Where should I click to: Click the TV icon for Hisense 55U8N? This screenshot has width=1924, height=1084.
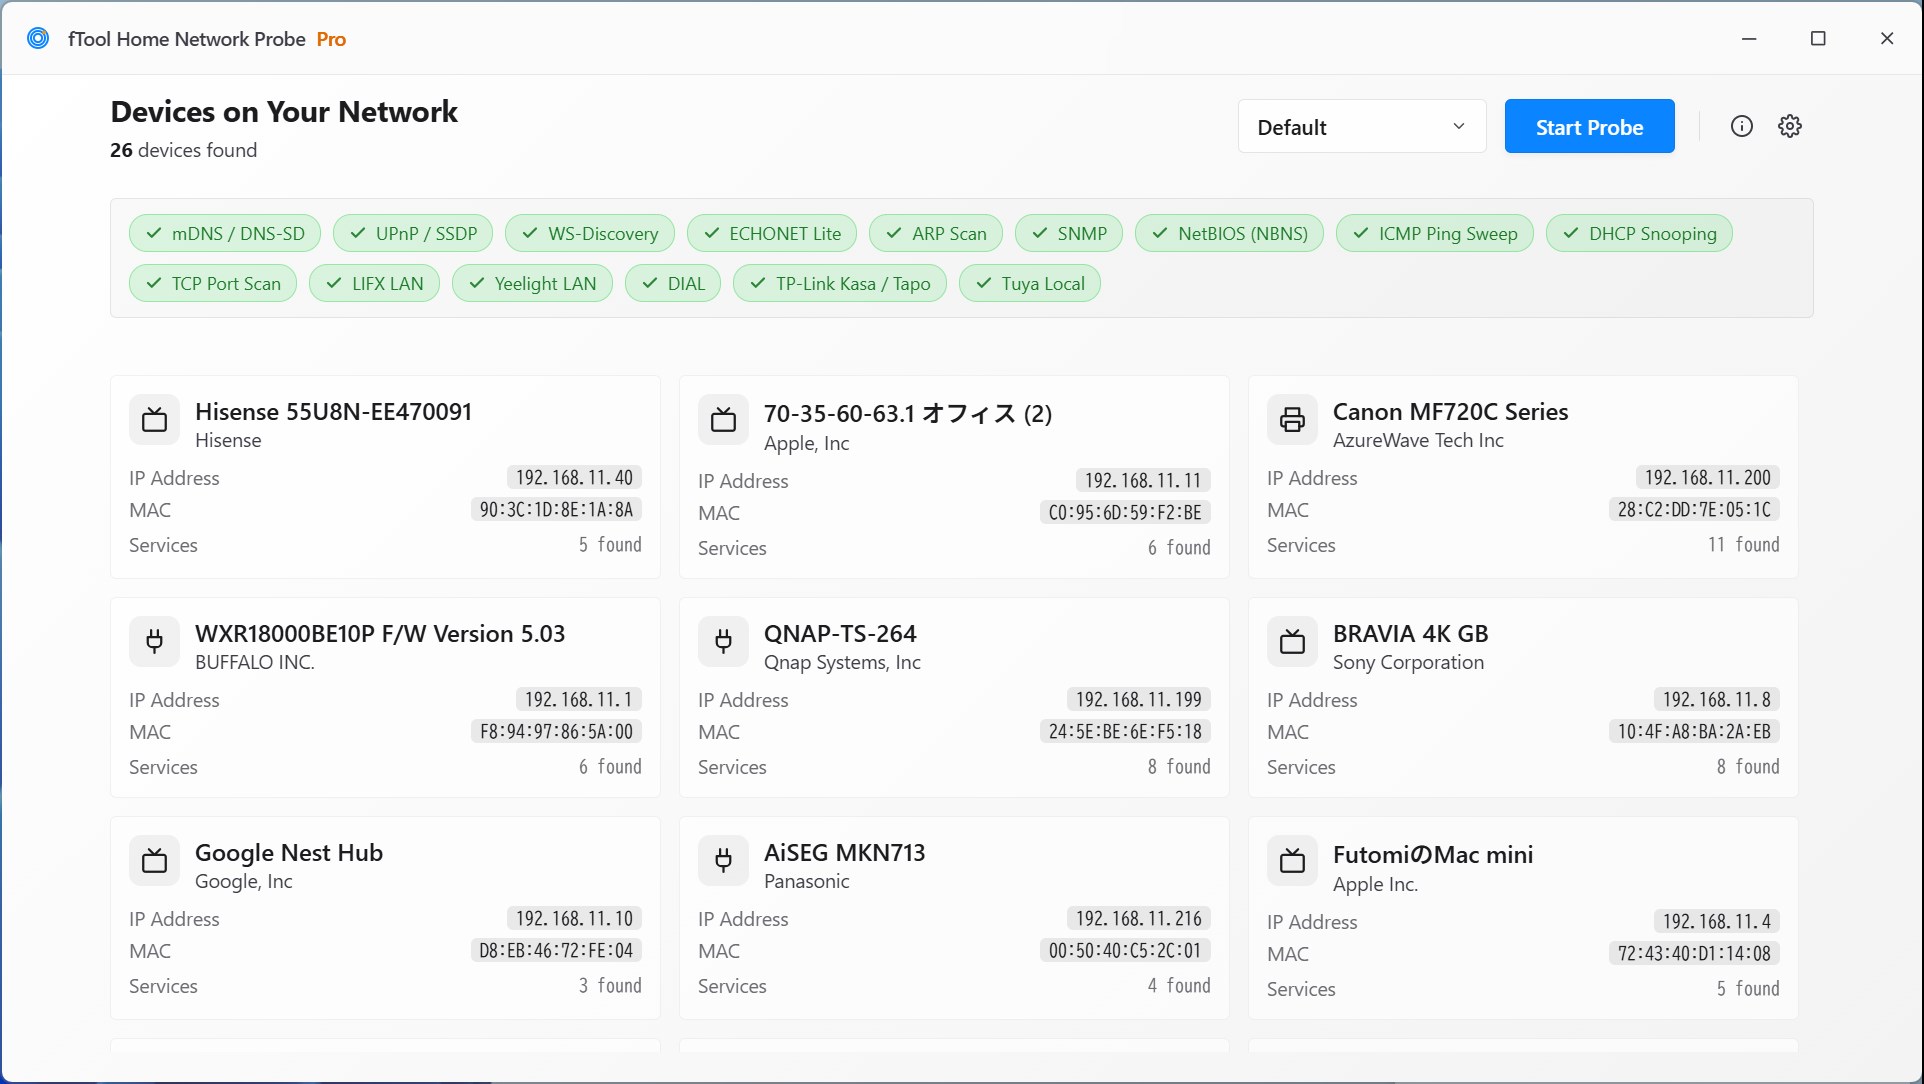point(154,420)
